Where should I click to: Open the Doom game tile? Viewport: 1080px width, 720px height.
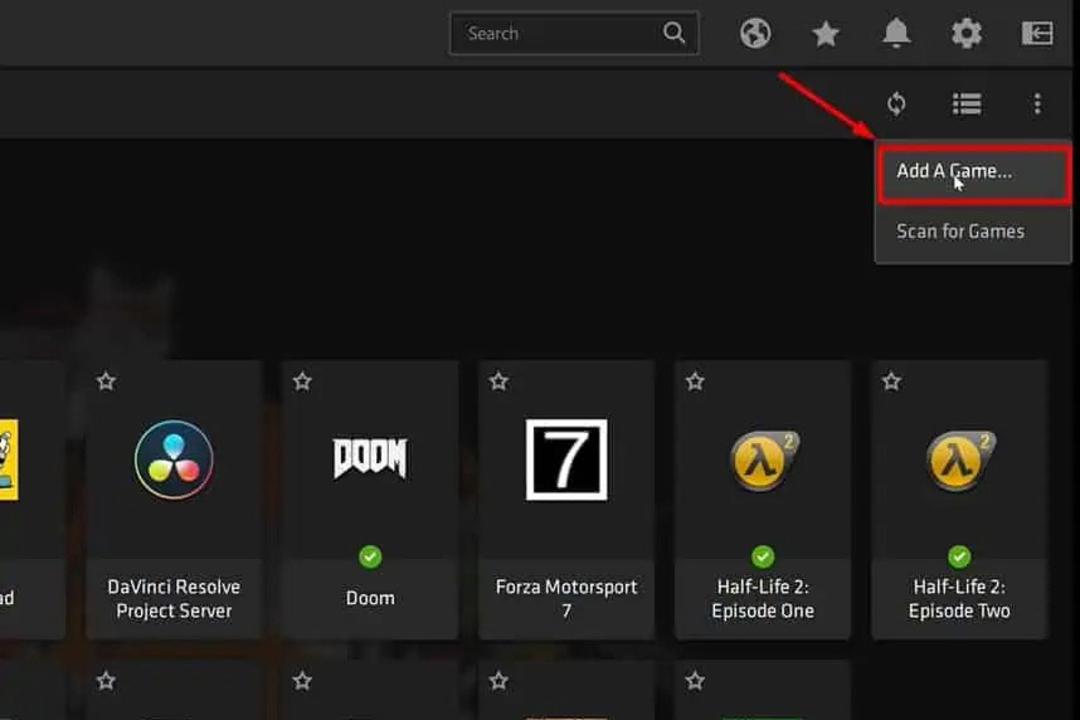tap(371, 500)
